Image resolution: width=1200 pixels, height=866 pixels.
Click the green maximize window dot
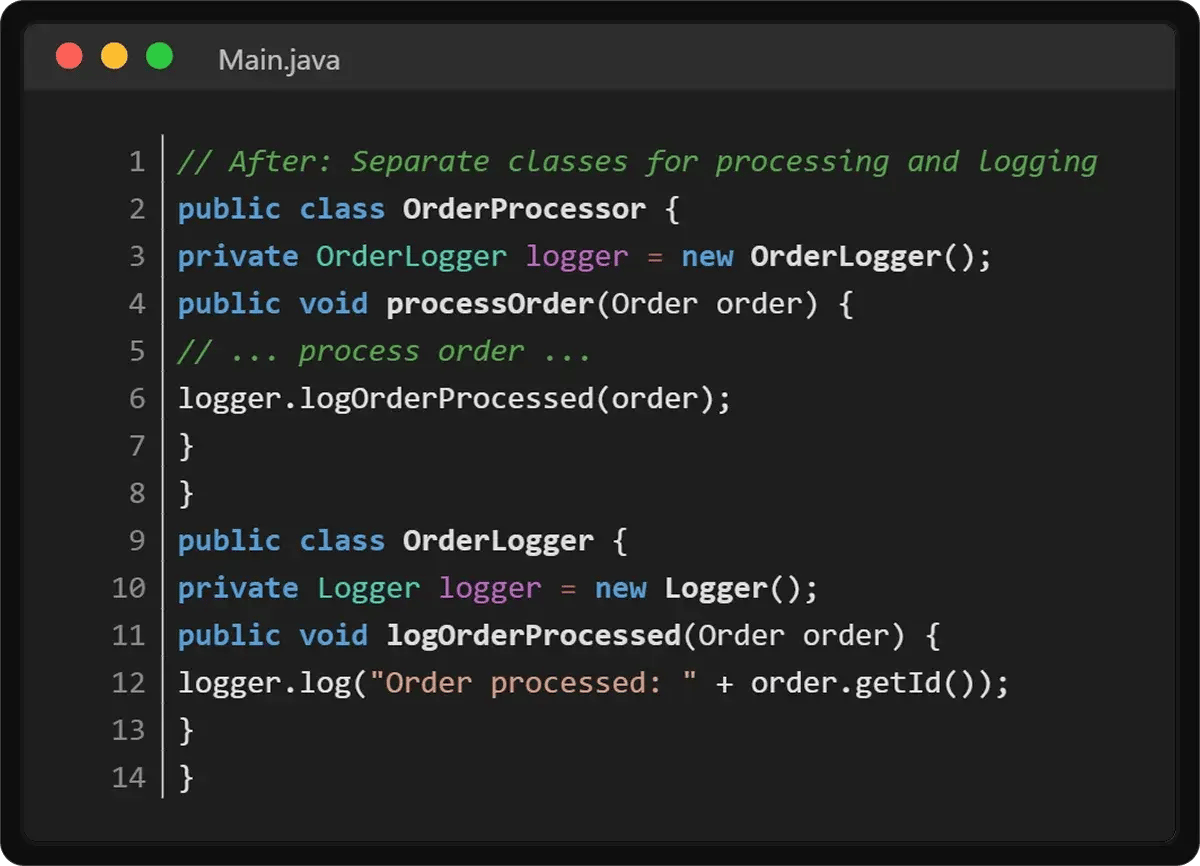tap(159, 56)
